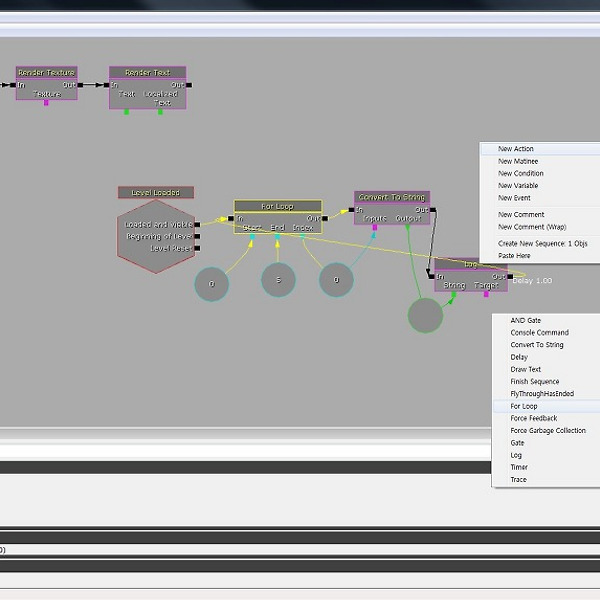Screen dimensions: 600x600
Task: Click the Texture variable connector on Render Texture
Action: click(46, 103)
